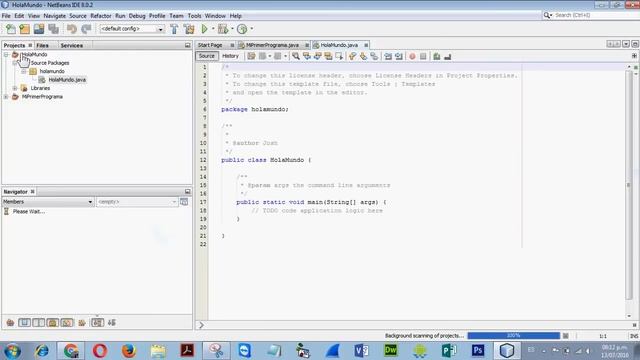Screen dimensions: 640x360
Task: Click the Save All toolbar icon
Action: (x=53, y=29)
